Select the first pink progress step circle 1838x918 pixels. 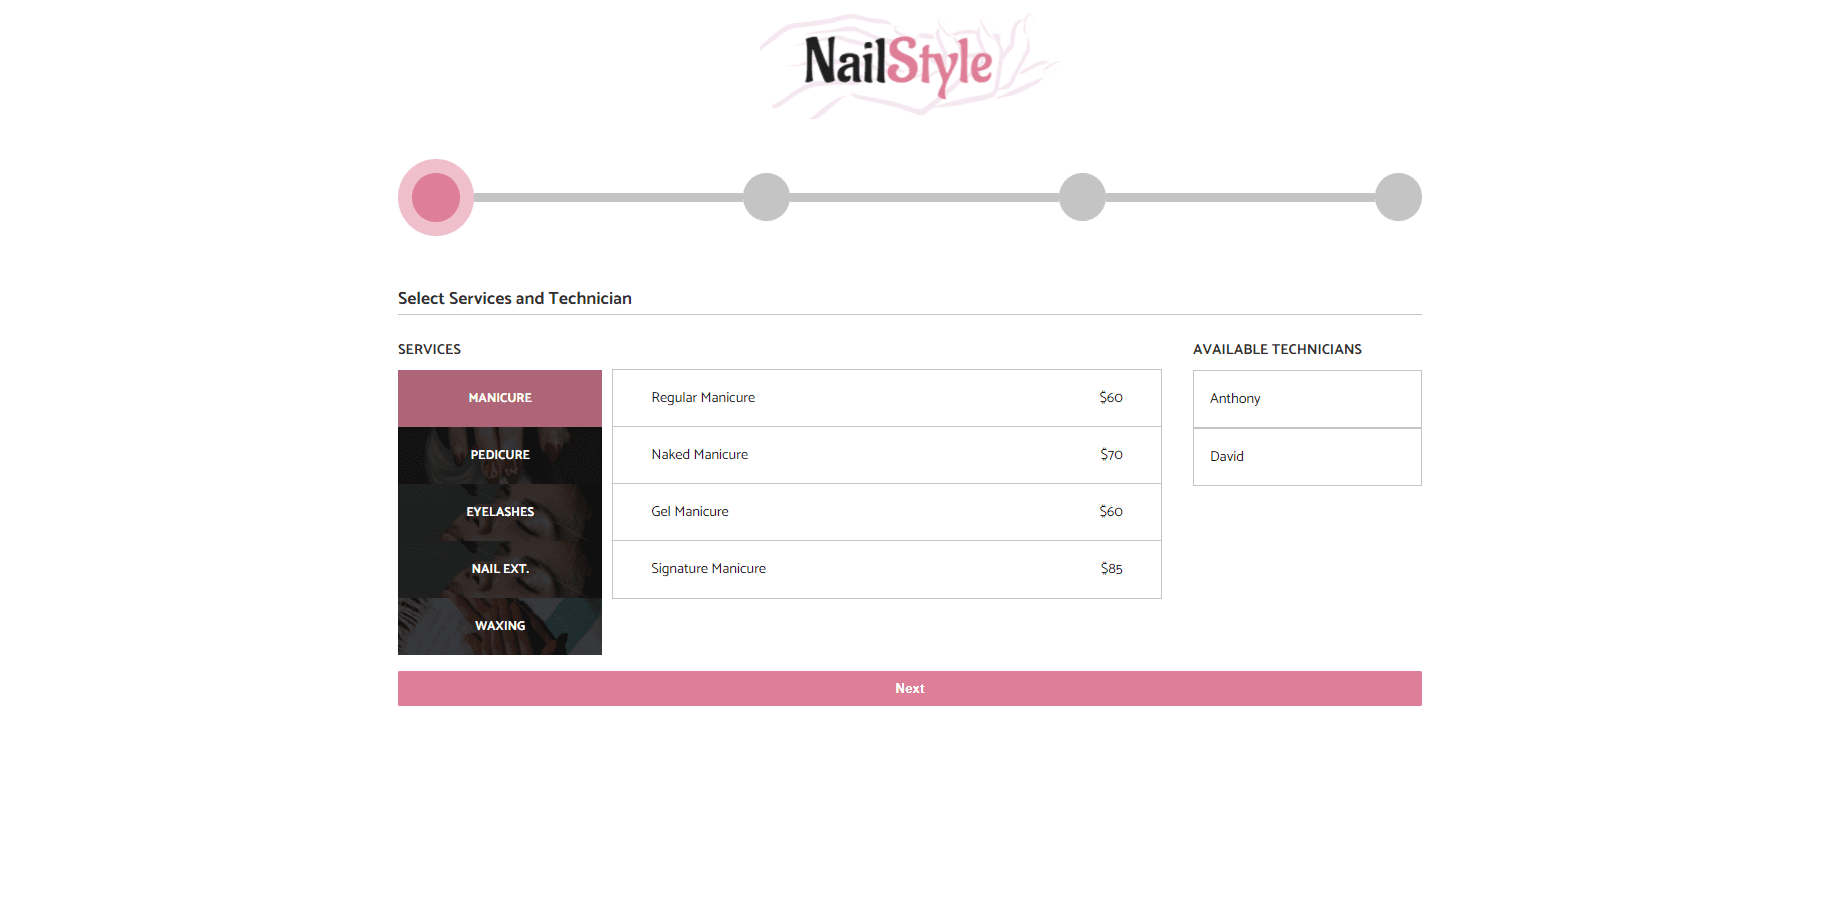[x=436, y=197]
